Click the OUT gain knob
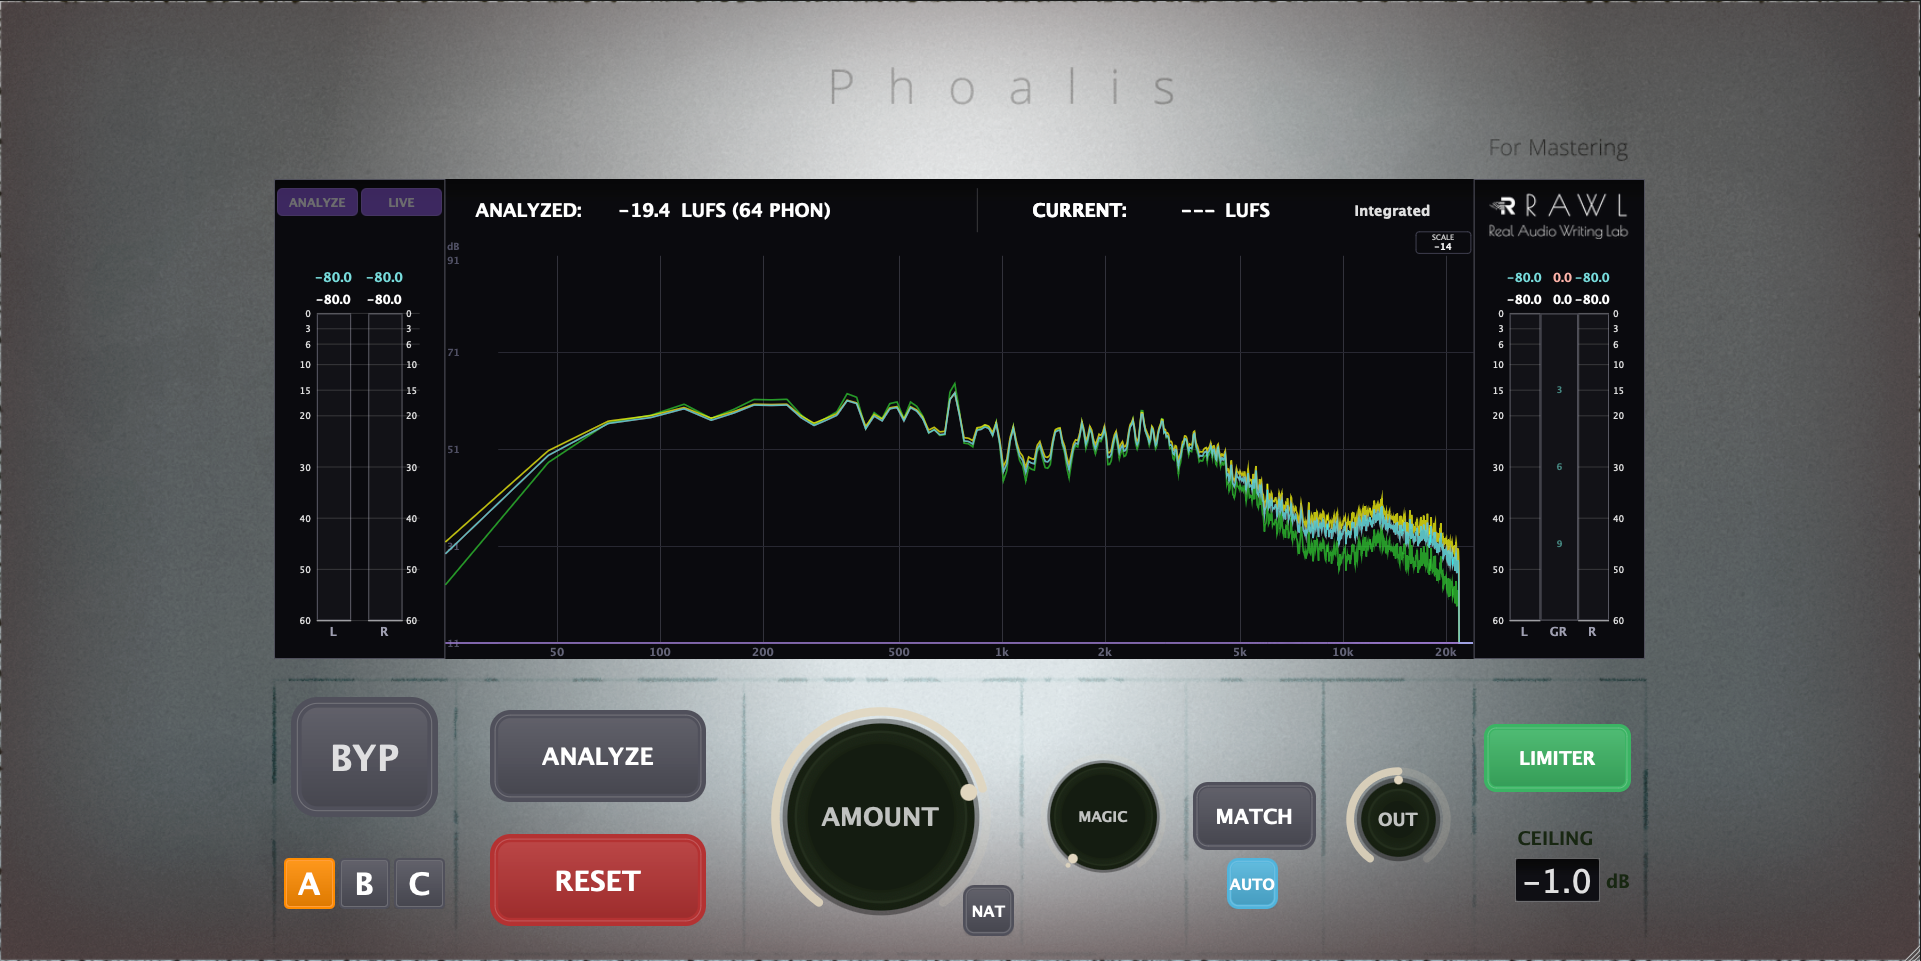The width and height of the screenshot is (1921, 961). point(1398,819)
